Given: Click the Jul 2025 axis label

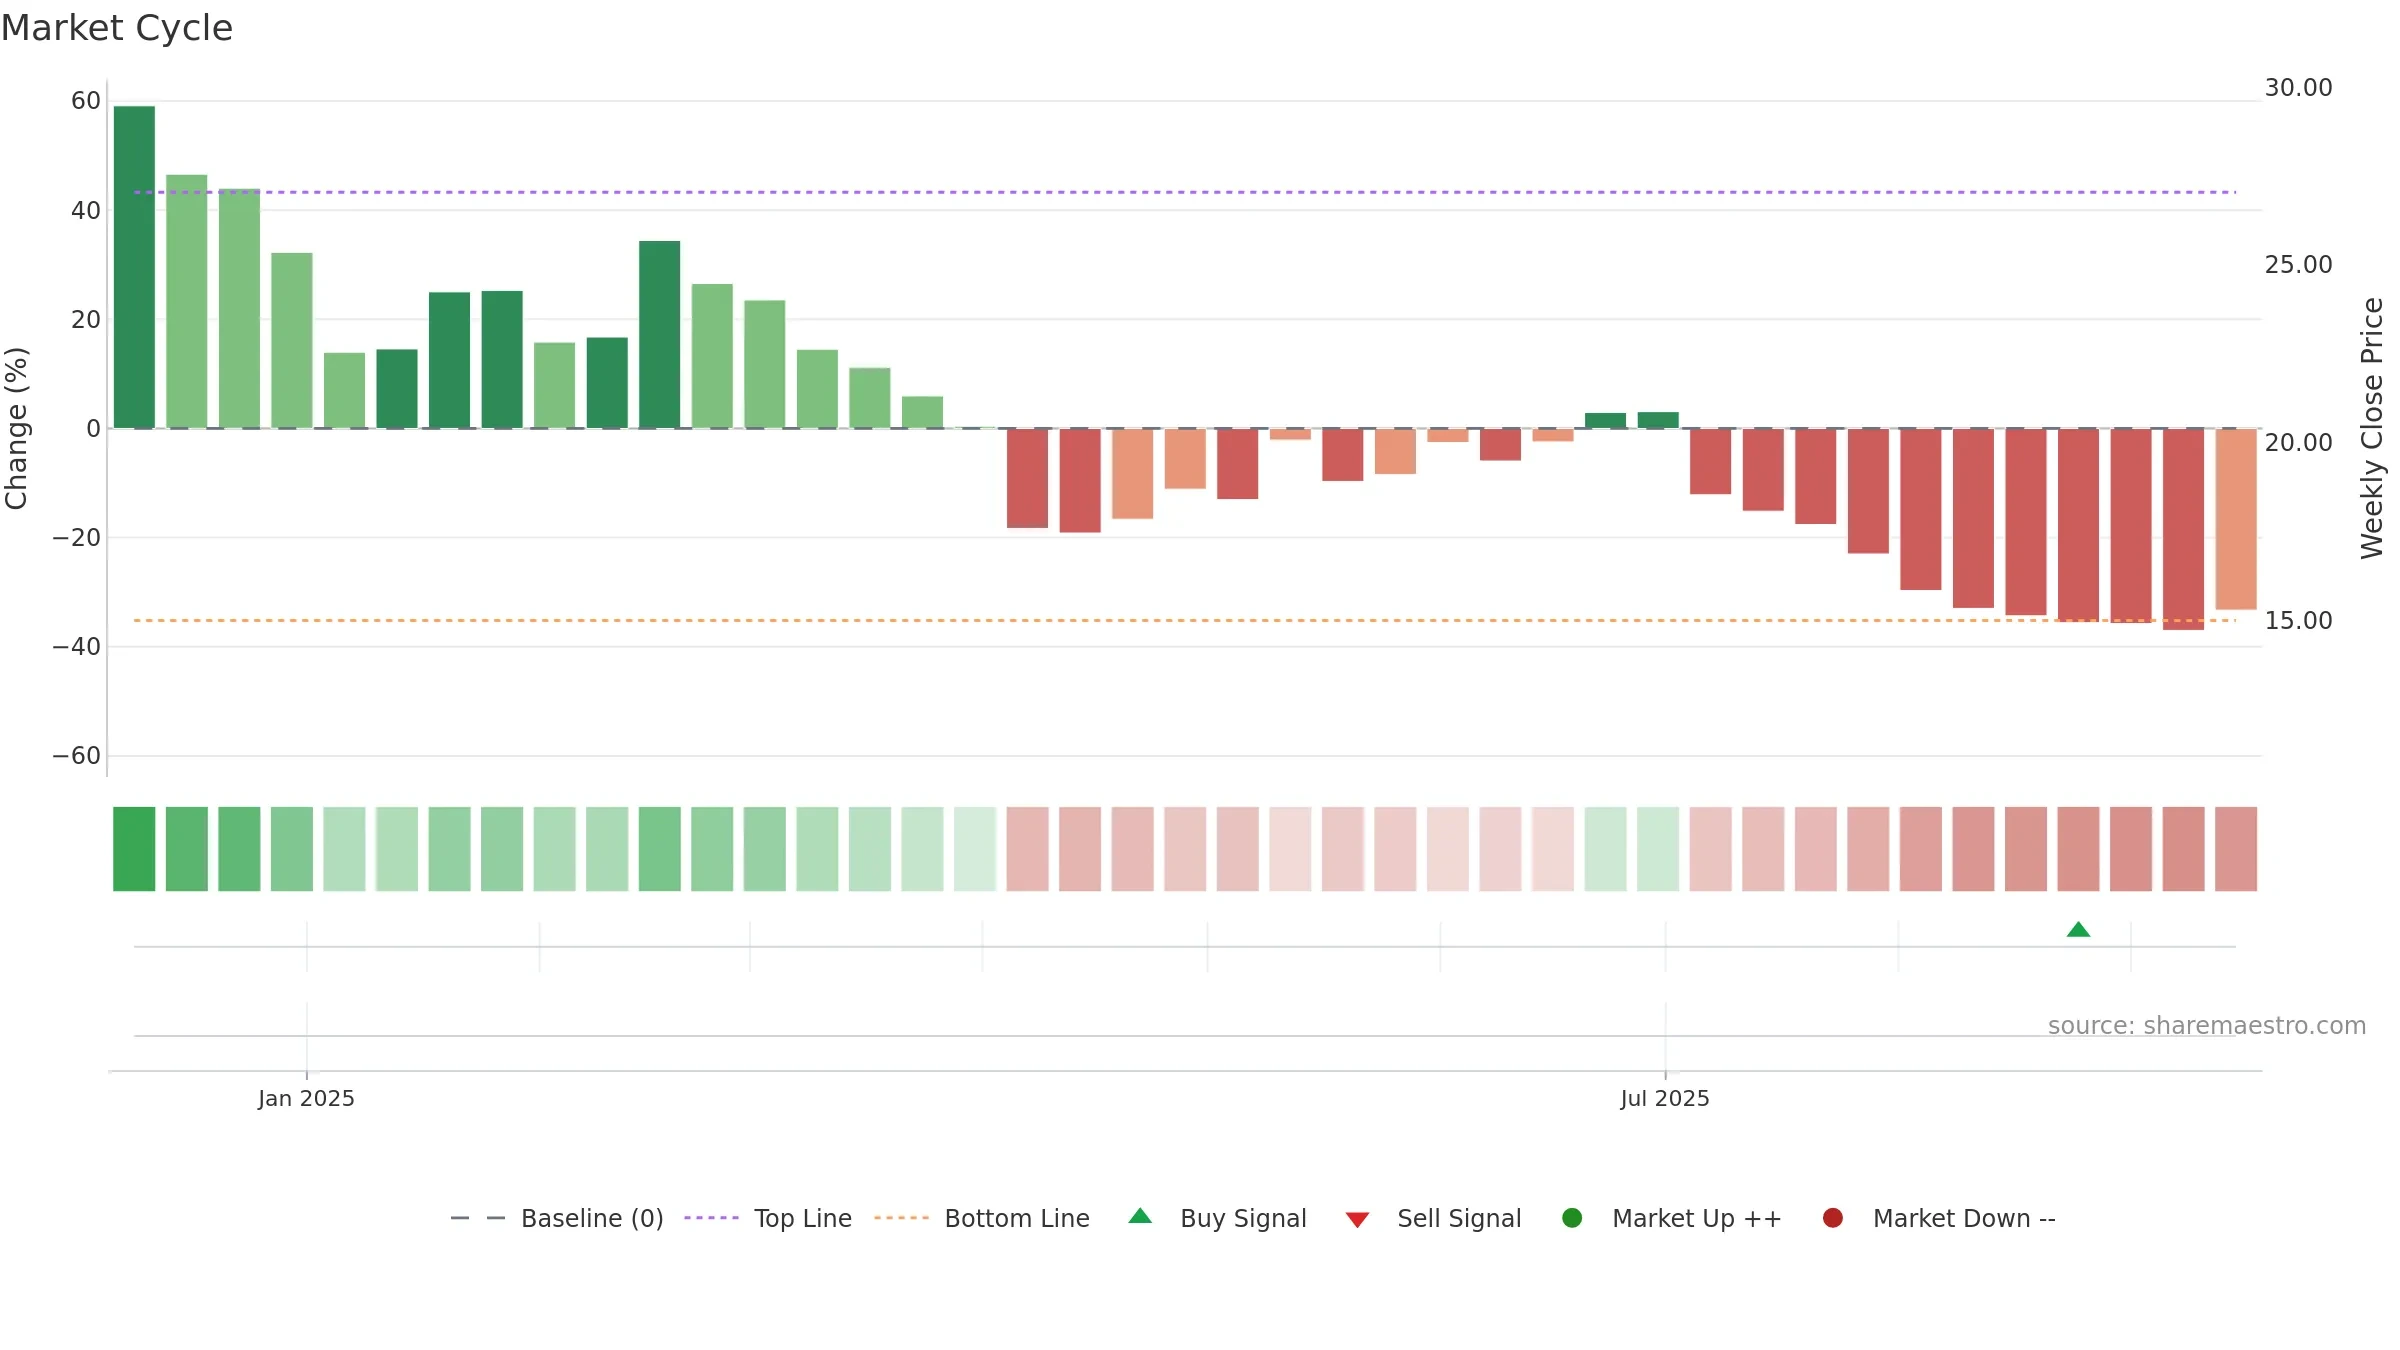Looking at the screenshot, I should click(x=1665, y=1098).
